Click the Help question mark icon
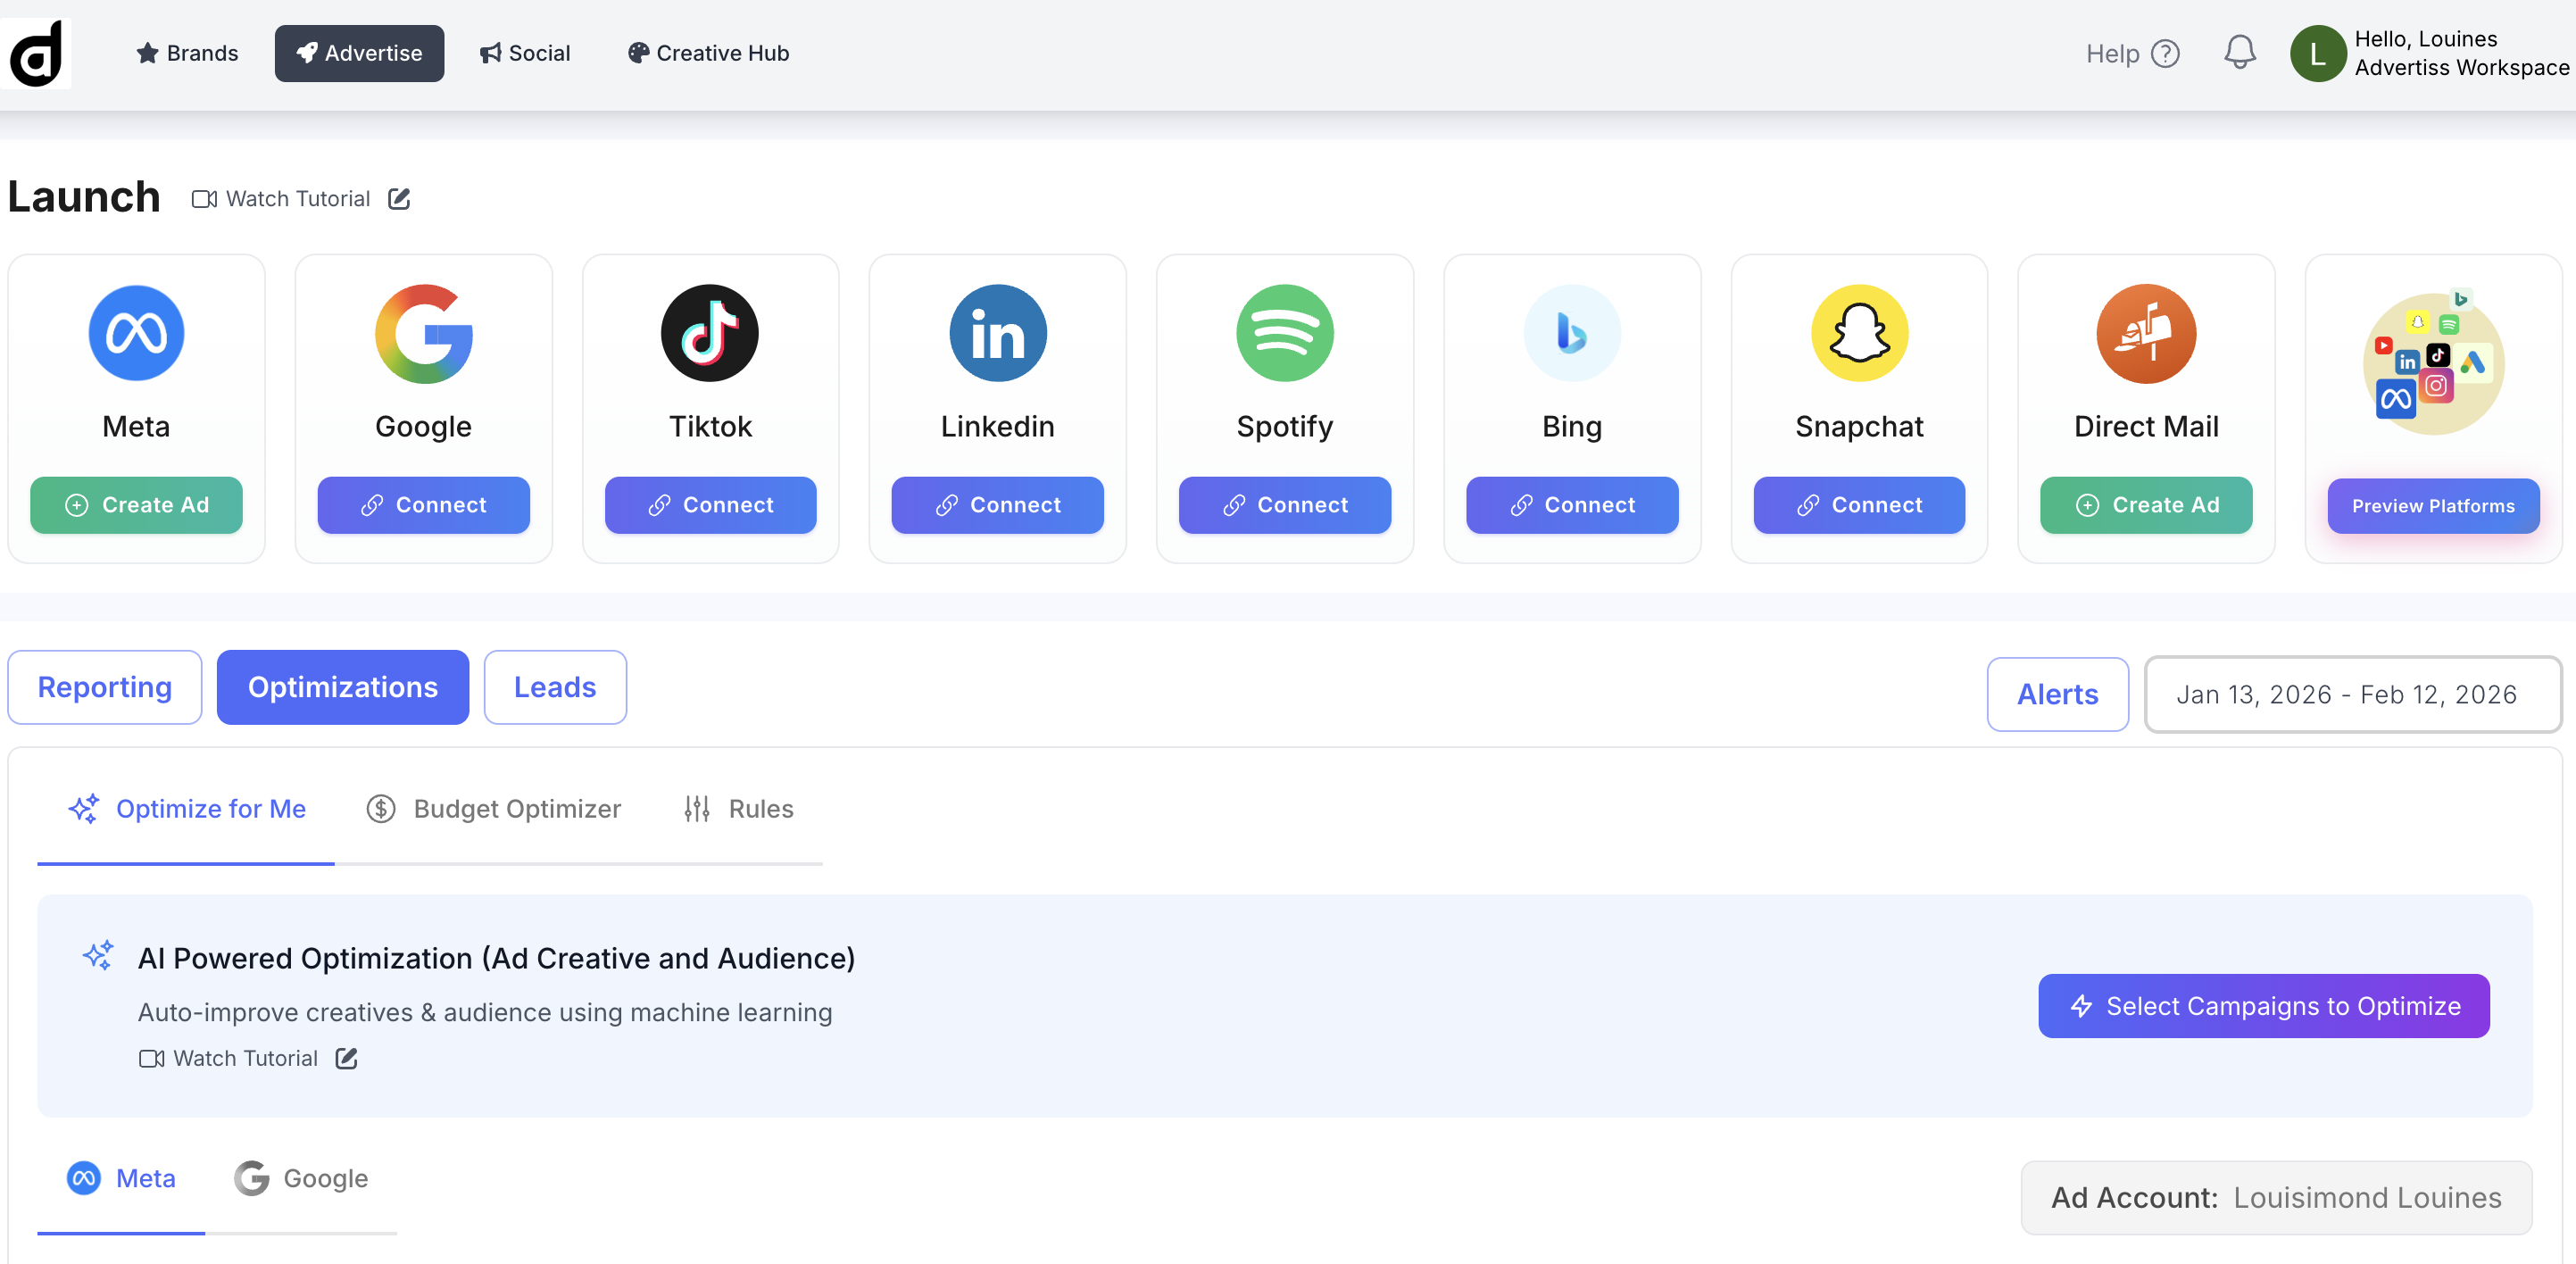2576x1264 pixels. click(2165, 53)
